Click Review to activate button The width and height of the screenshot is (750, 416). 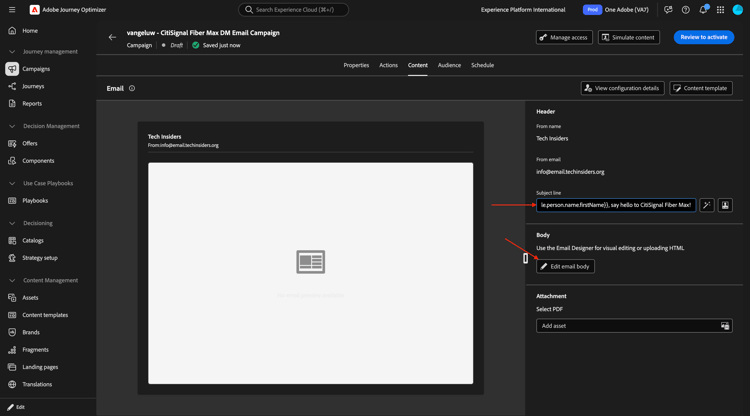[x=704, y=37]
